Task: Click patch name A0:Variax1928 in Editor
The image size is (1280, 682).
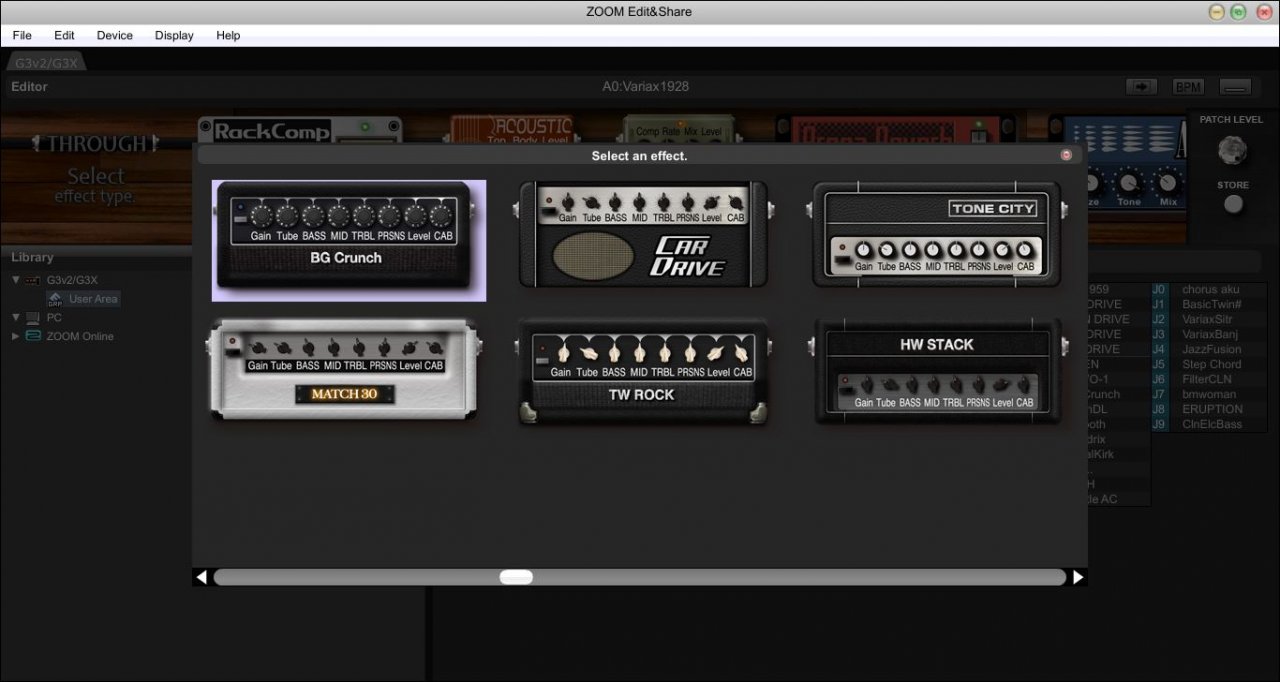Action: pos(645,87)
